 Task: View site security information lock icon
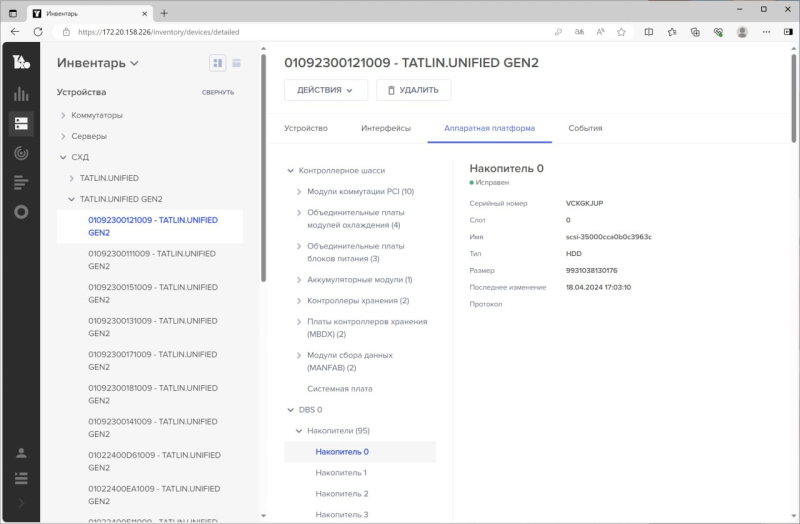point(66,32)
